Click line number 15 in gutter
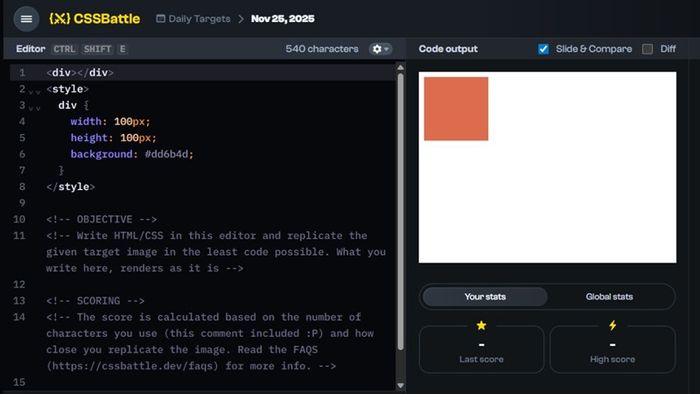Image resolution: width=700 pixels, height=394 pixels. coord(19,382)
